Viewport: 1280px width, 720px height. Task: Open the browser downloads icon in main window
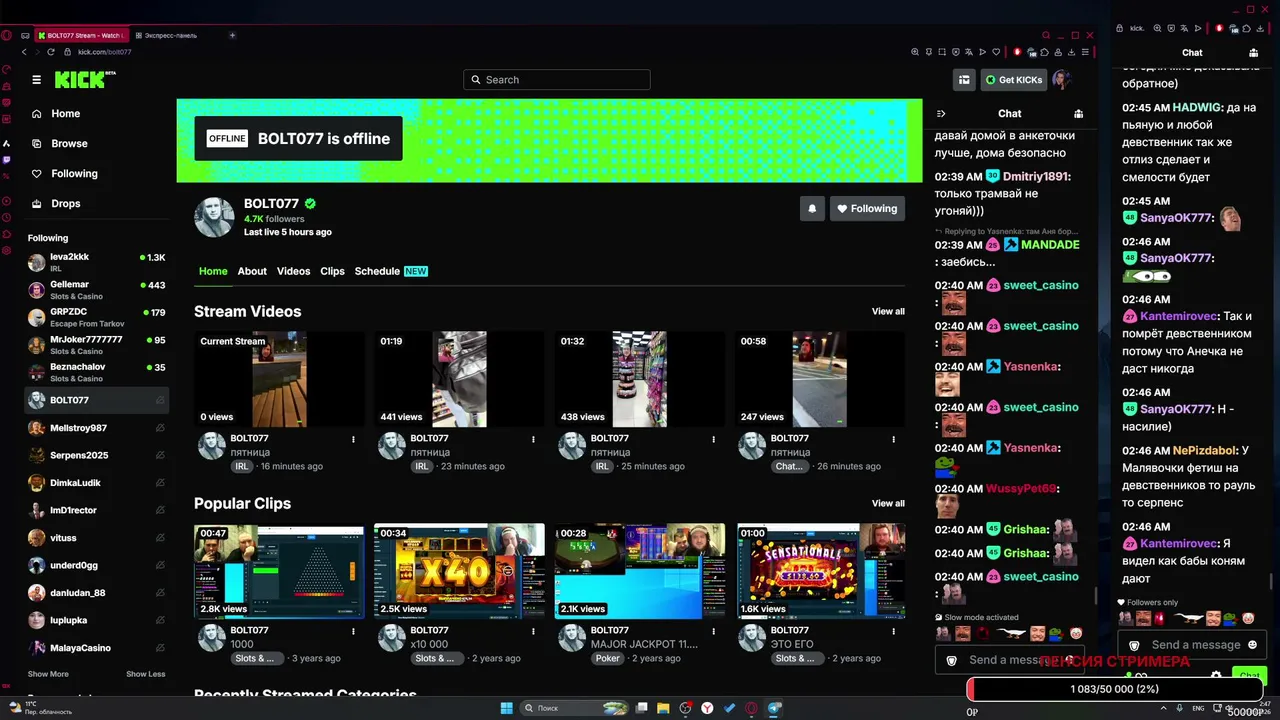tap(1072, 52)
